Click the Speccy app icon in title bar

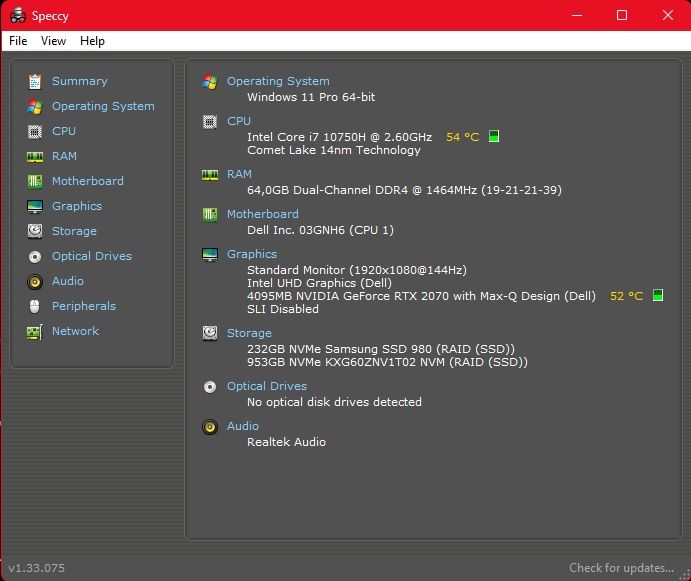tap(18, 15)
